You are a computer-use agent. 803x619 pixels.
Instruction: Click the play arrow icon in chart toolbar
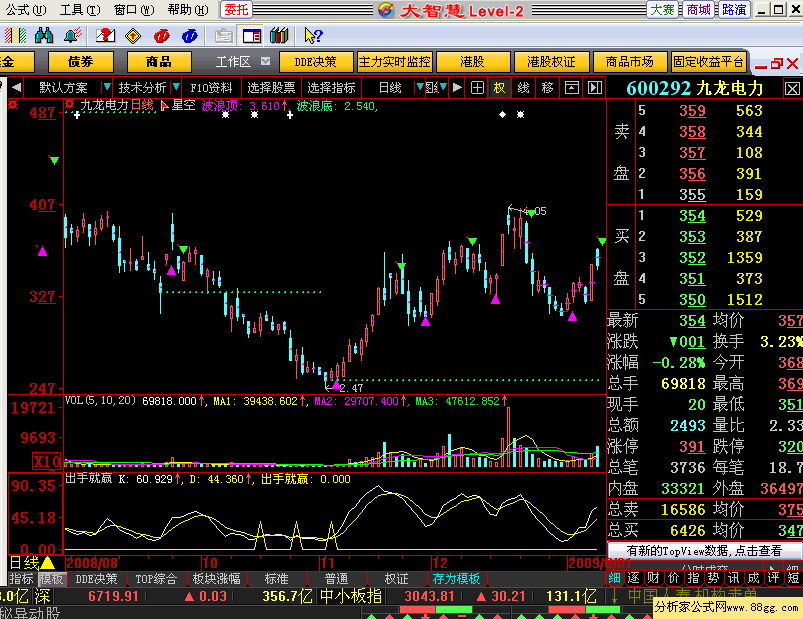pos(457,88)
